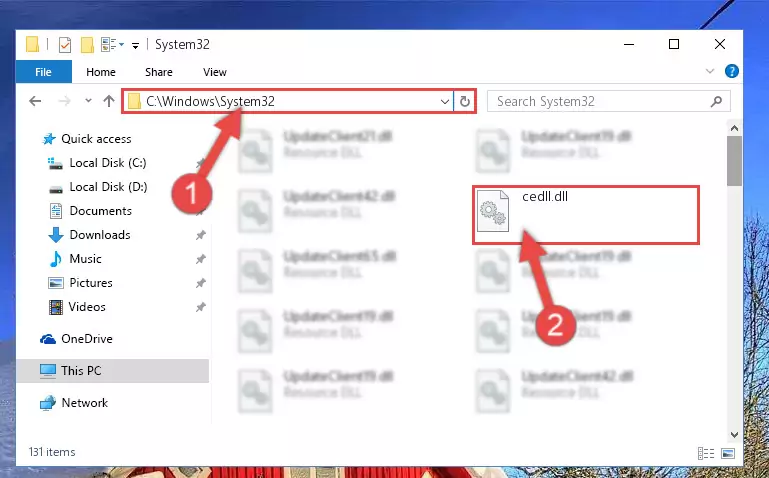This screenshot has width=769, height=478.
Task: Select OneDrive in navigation pane
Action: (77, 339)
